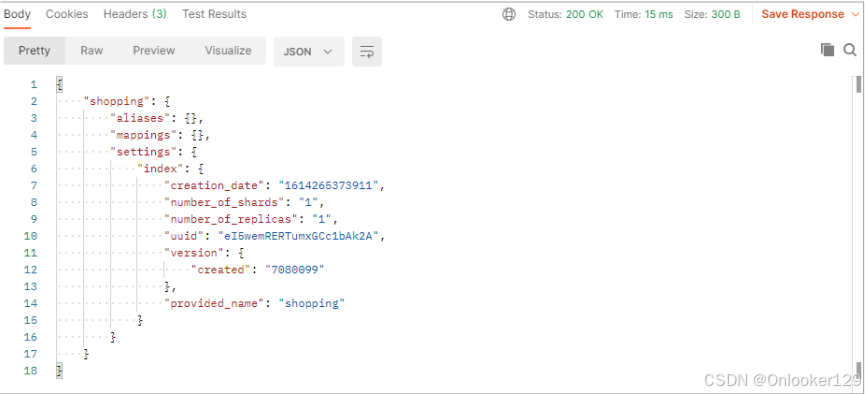Screen dimensions: 865x395
Task: Open search in response body
Action: (x=850, y=50)
